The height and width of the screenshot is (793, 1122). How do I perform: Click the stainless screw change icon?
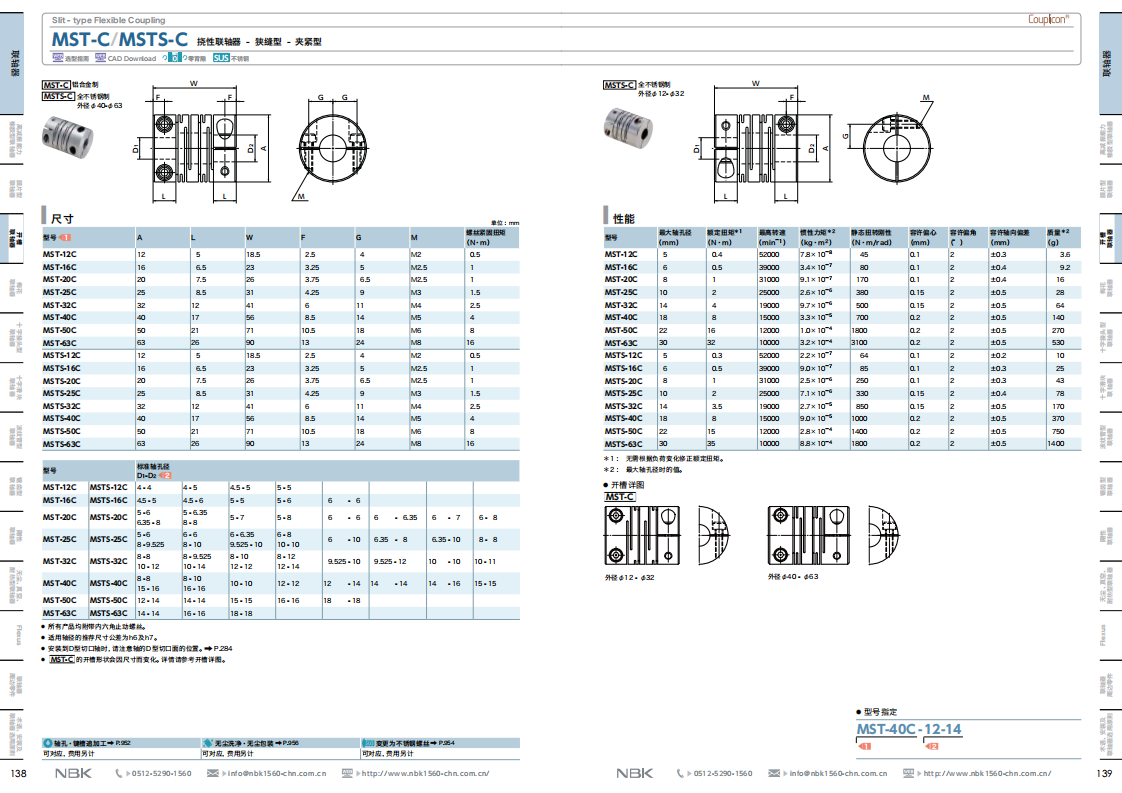tap(368, 743)
